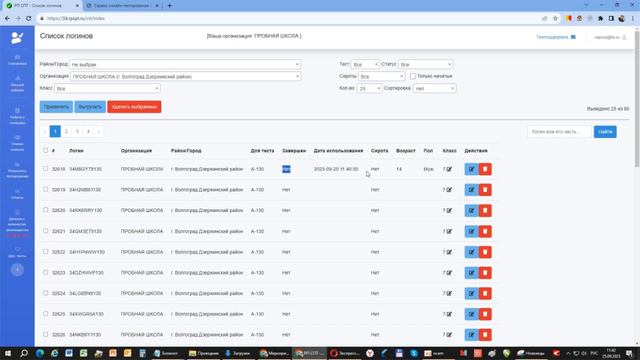640x360 pixels.
Task: Open the Кол-во per page dropdown
Action: coord(369,89)
